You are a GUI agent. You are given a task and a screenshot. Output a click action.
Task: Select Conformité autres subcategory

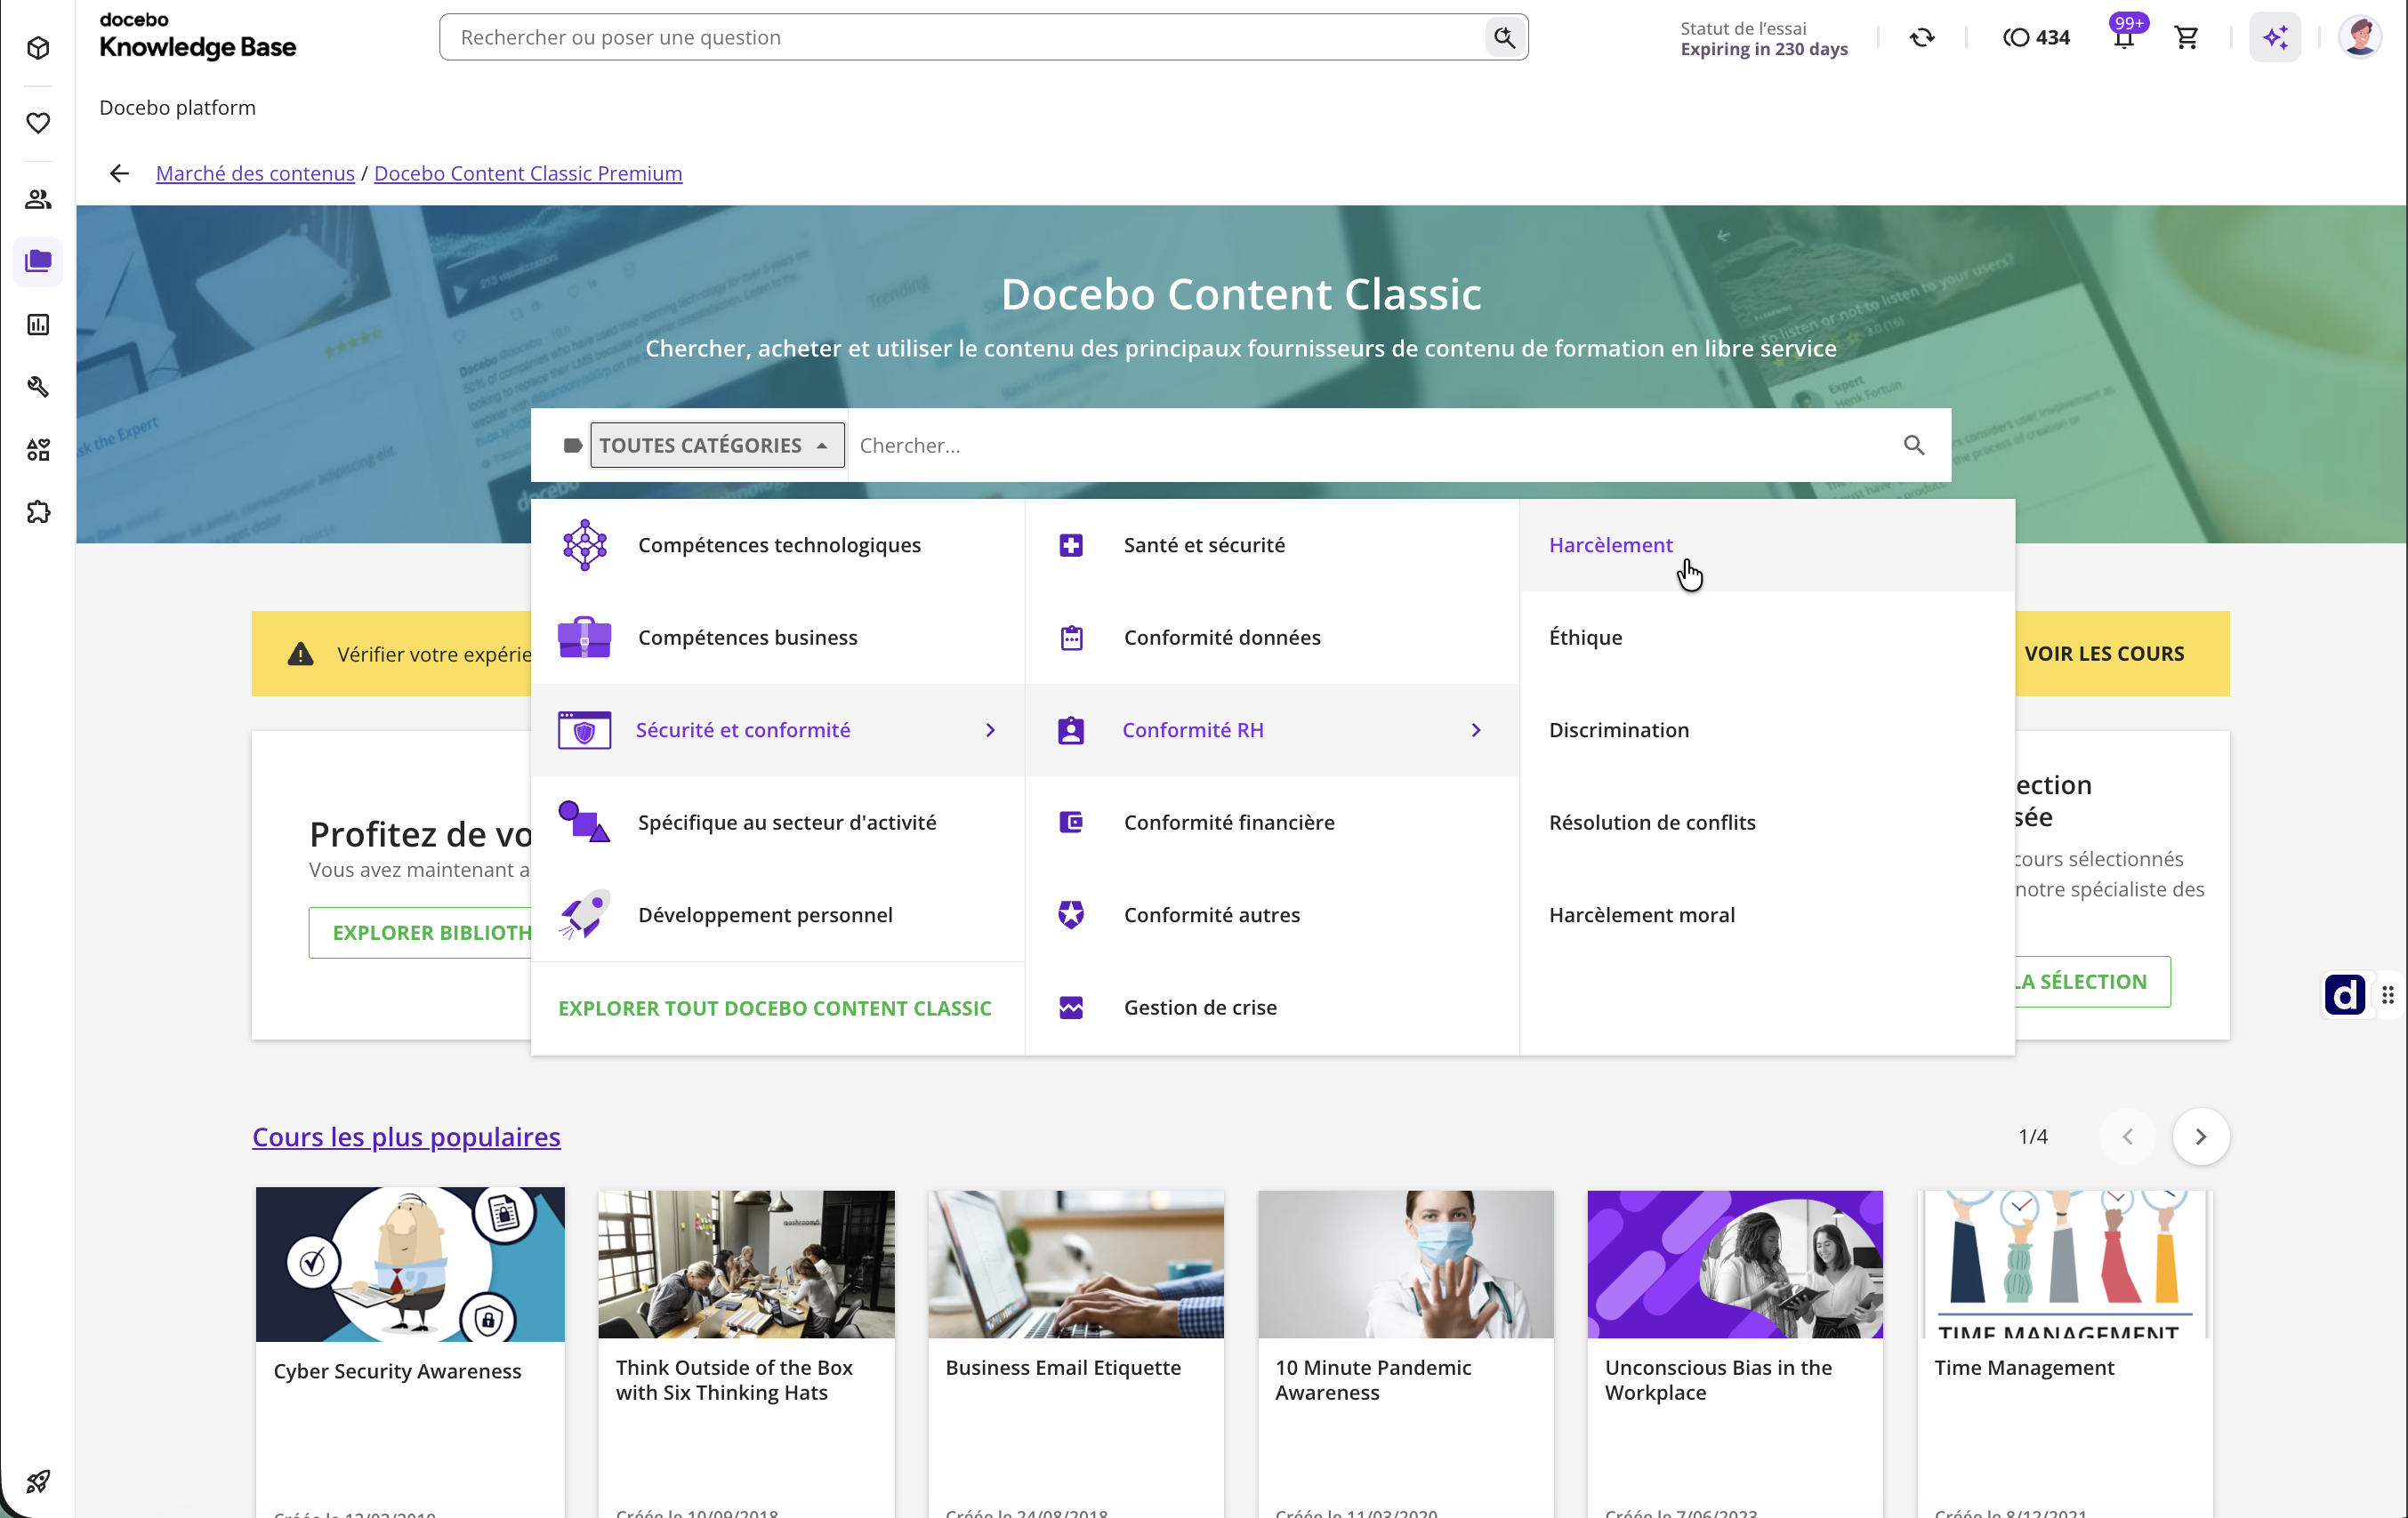click(x=1272, y=915)
